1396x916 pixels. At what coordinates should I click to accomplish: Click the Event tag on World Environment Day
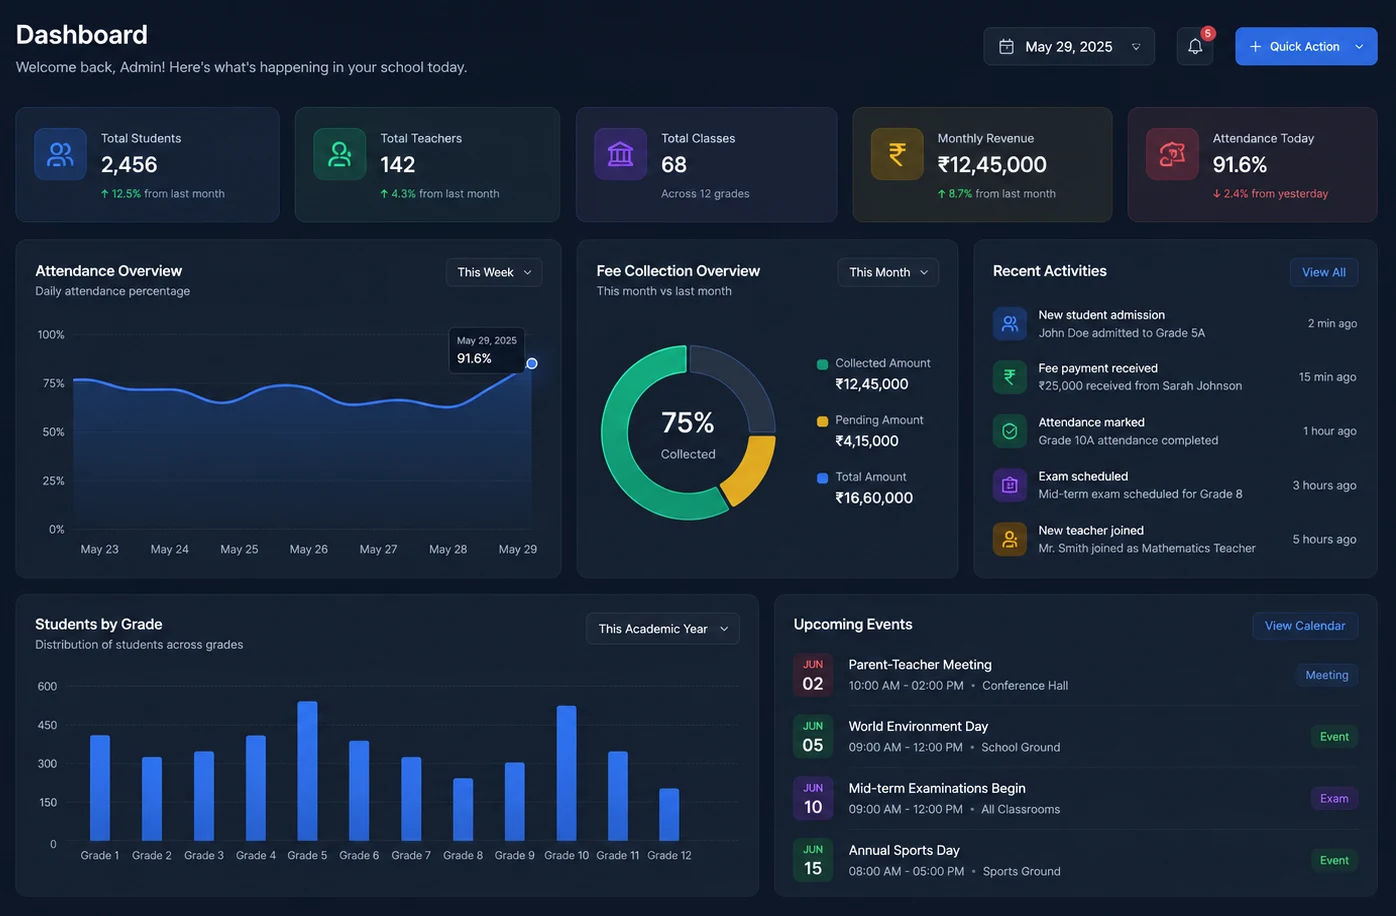coord(1334,737)
